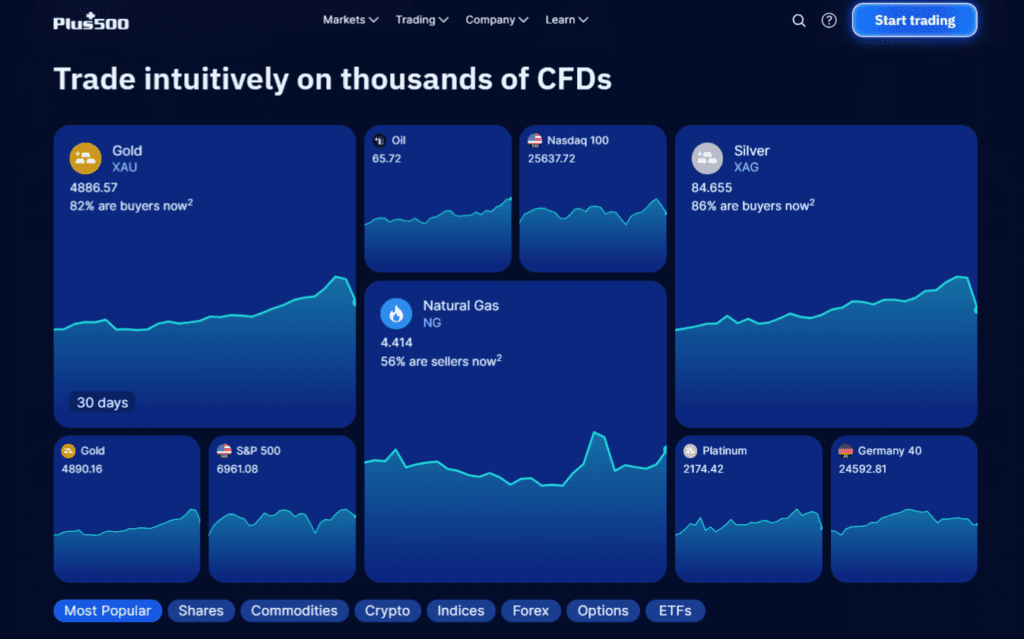Viewport: 1024px width, 639px height.
Task: Click the S&P 500 flag icon
Action: (224, 451)
